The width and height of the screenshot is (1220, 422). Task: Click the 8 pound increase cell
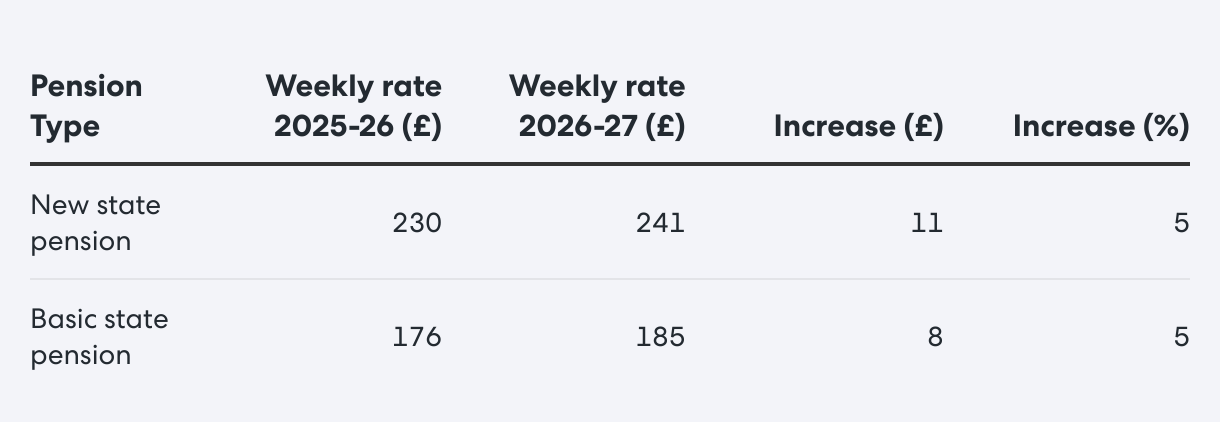935,337
